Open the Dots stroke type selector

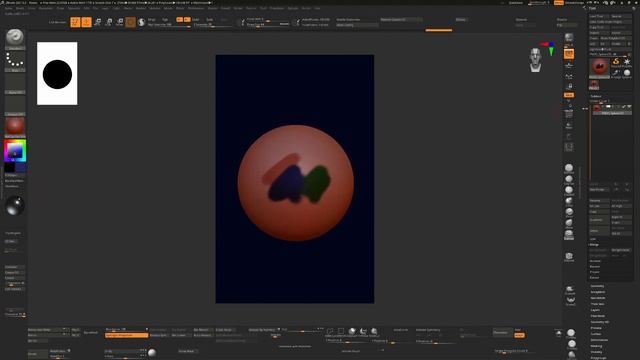tap(15, 61)
